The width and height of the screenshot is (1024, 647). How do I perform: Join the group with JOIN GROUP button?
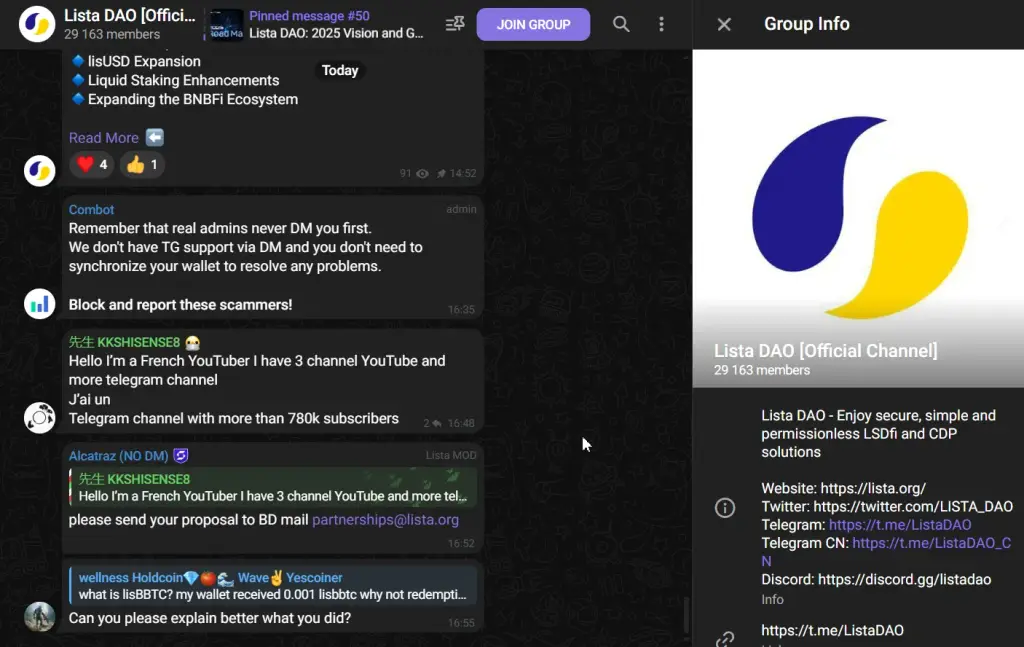coord(533,24)
